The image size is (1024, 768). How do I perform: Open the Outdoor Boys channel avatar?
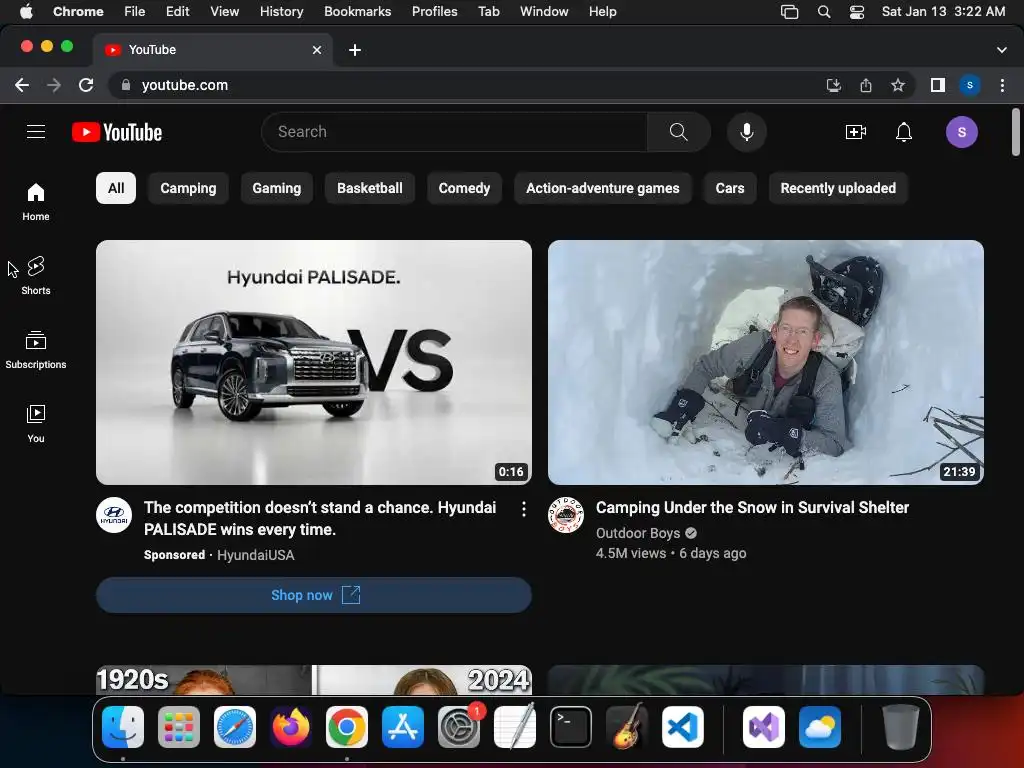pos(566,515)
